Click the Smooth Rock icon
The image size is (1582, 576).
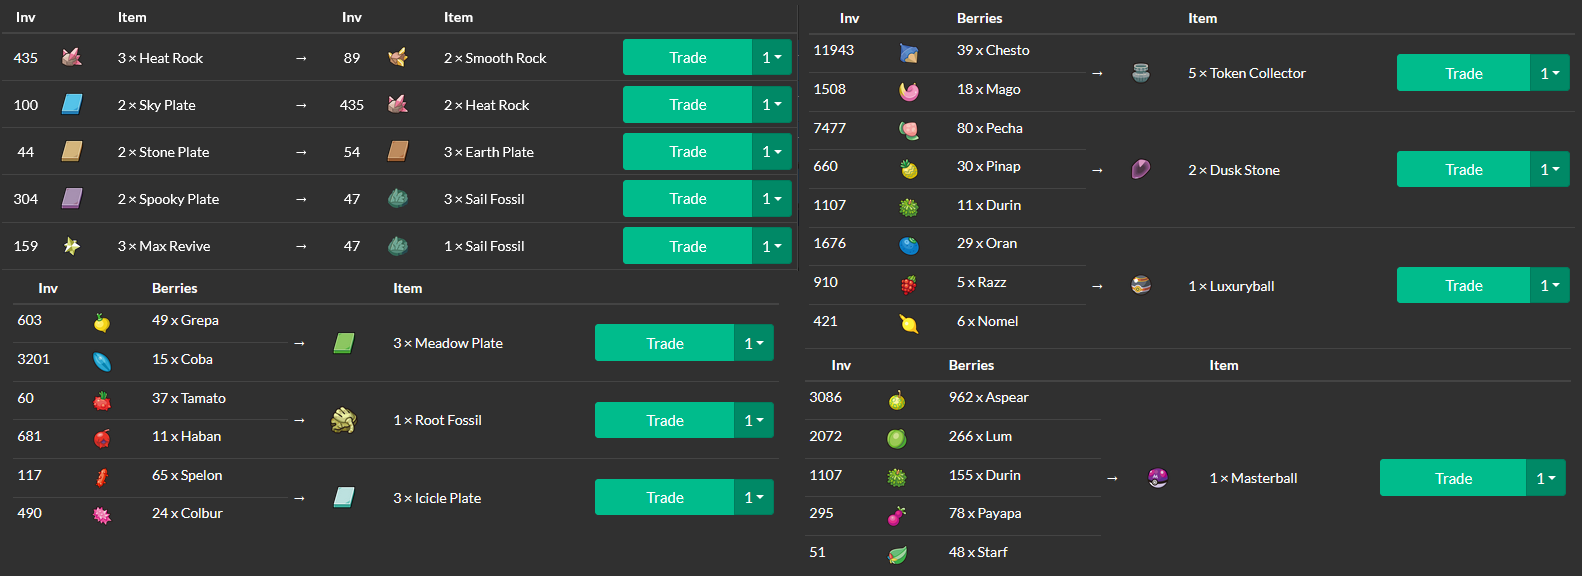click(x=398, y=57)
